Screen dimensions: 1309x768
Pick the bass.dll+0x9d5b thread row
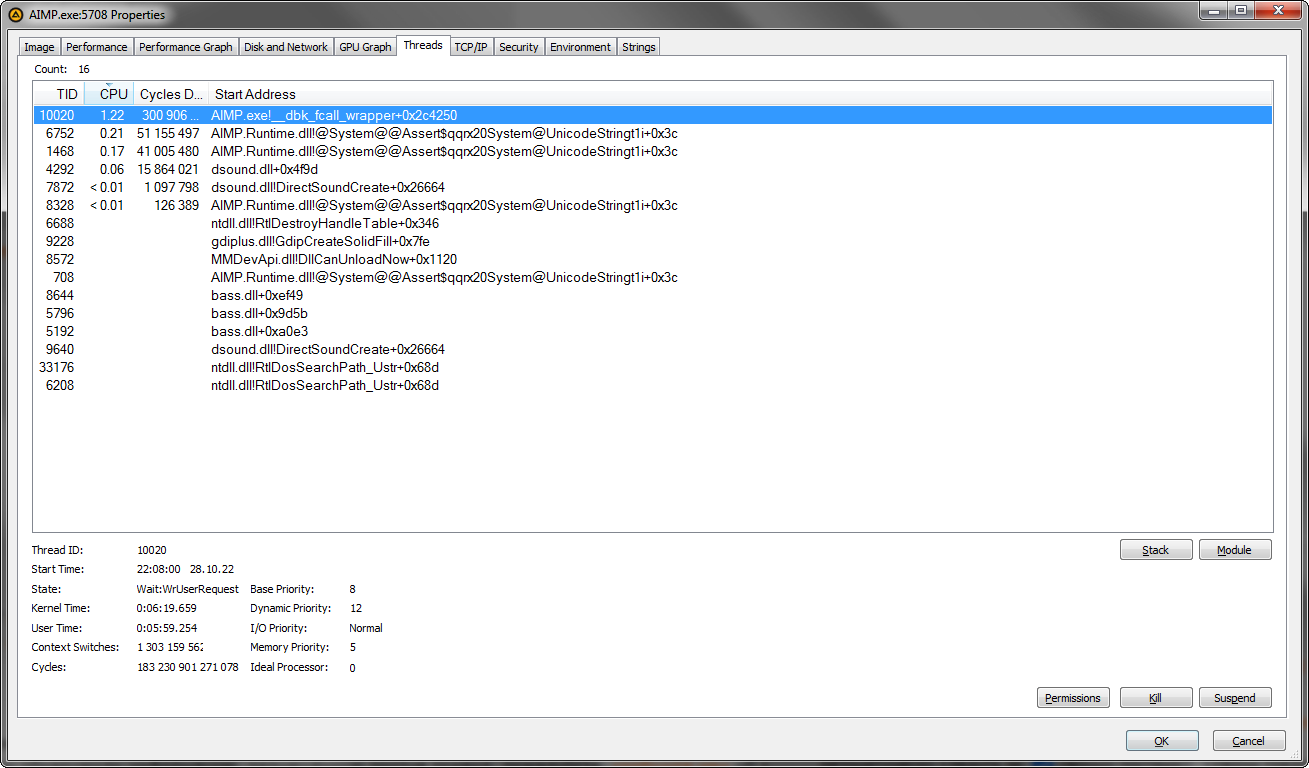click(x=652, y=313)
